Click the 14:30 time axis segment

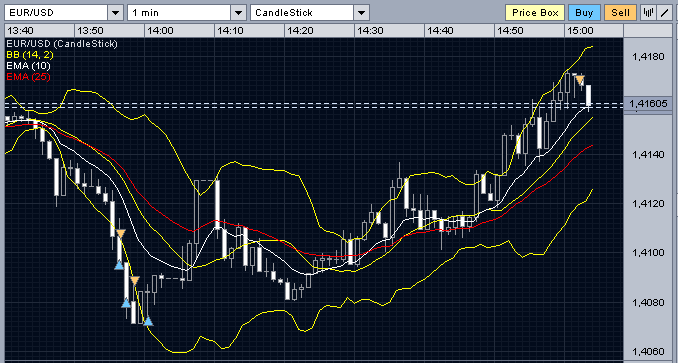coord(389,31)
